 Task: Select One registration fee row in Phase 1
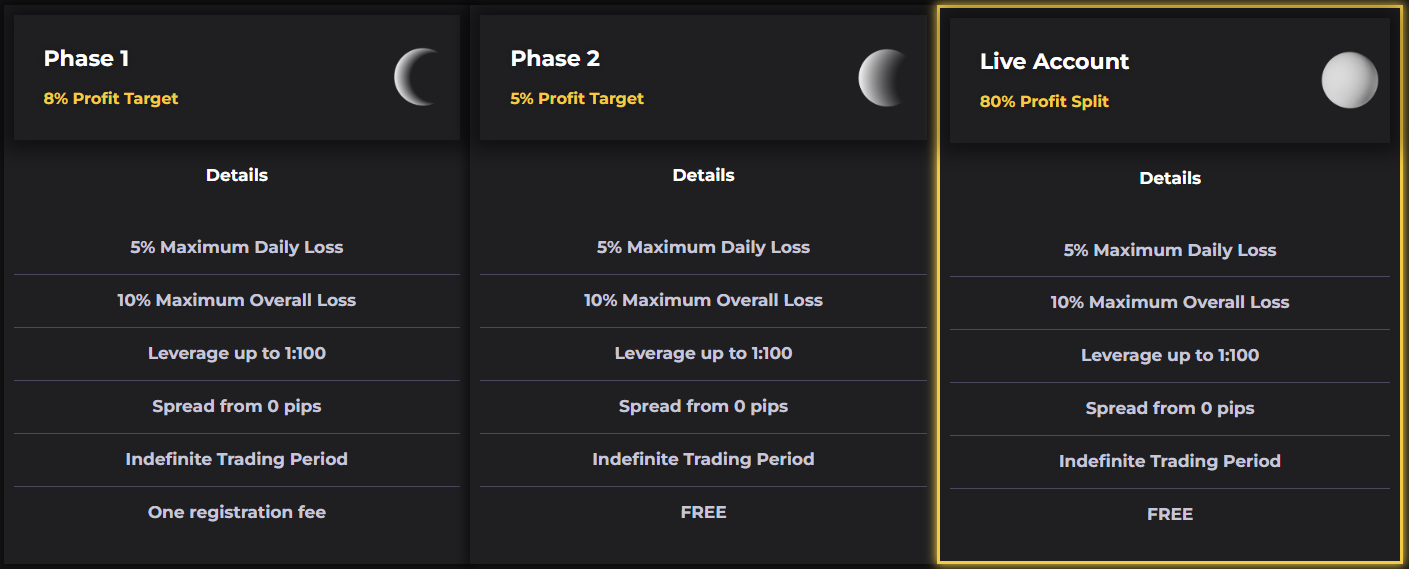point(237,512)
